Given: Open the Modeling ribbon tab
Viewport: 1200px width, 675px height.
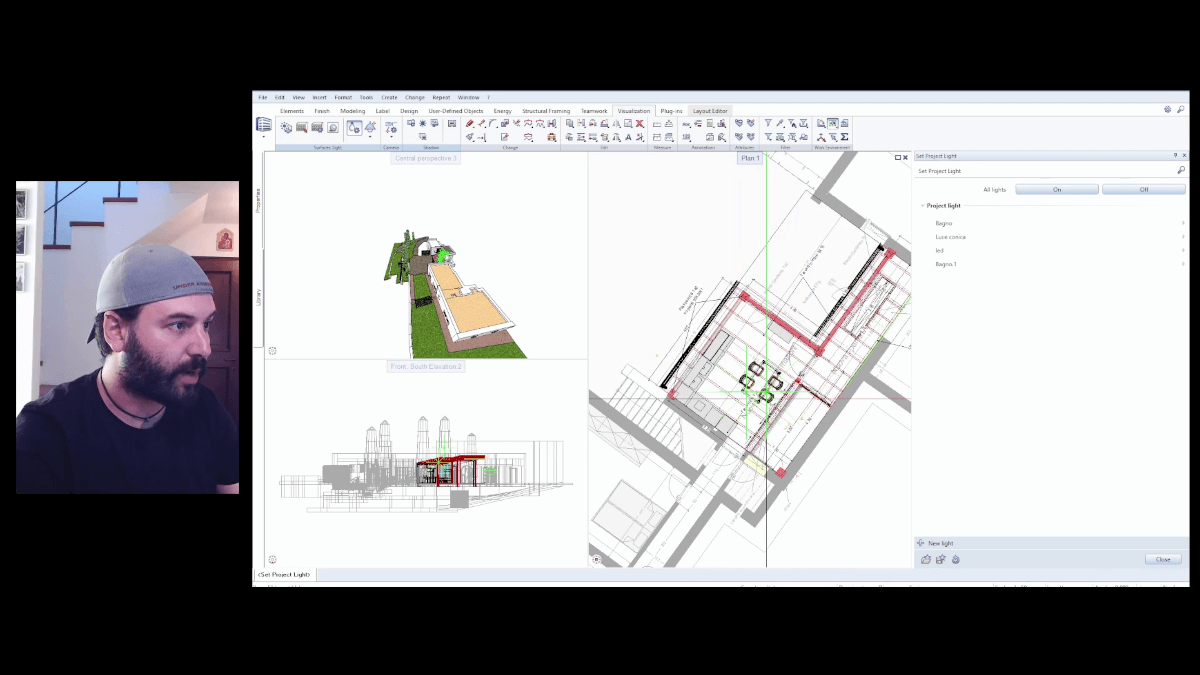Looking at the screenshot, I should point(352,111).
